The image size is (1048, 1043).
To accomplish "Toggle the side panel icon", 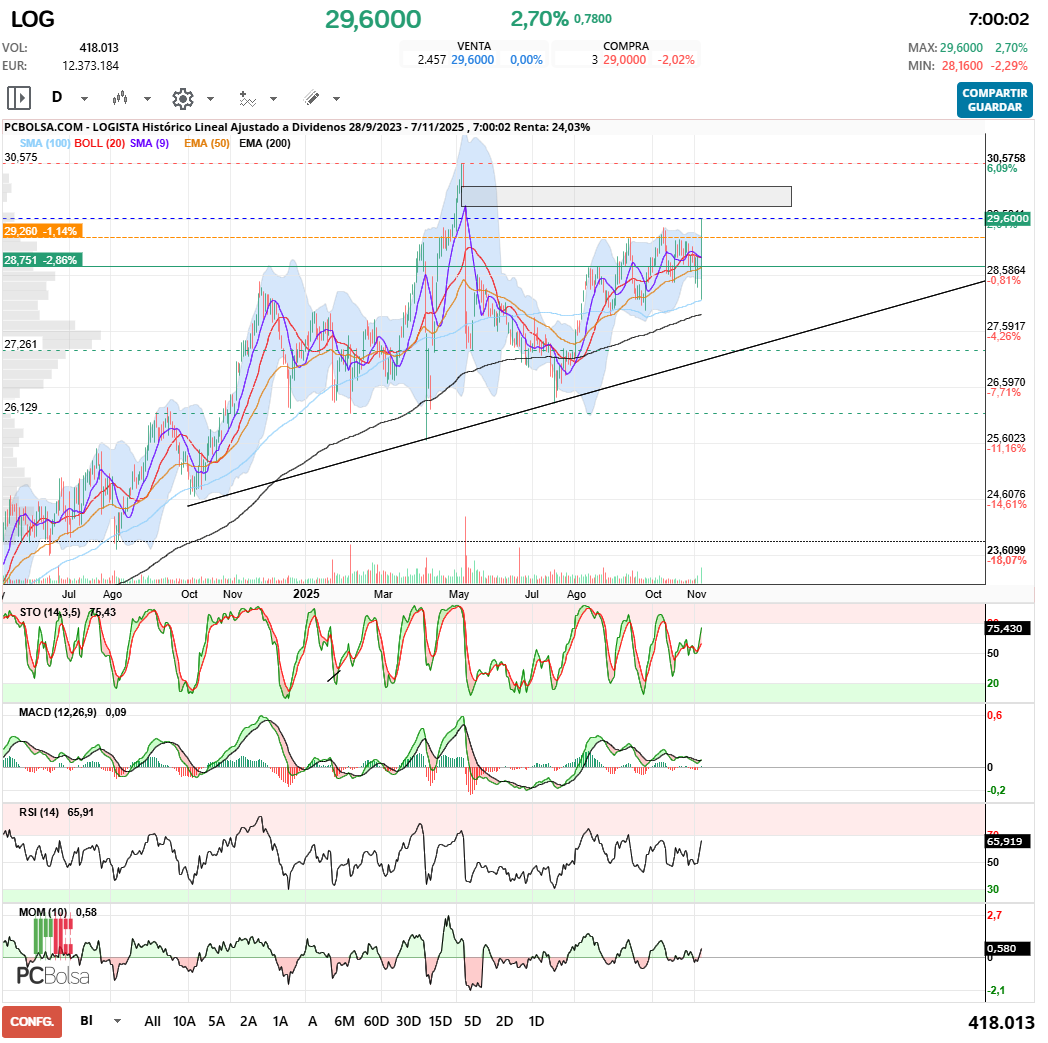I will tap(19, 98).
